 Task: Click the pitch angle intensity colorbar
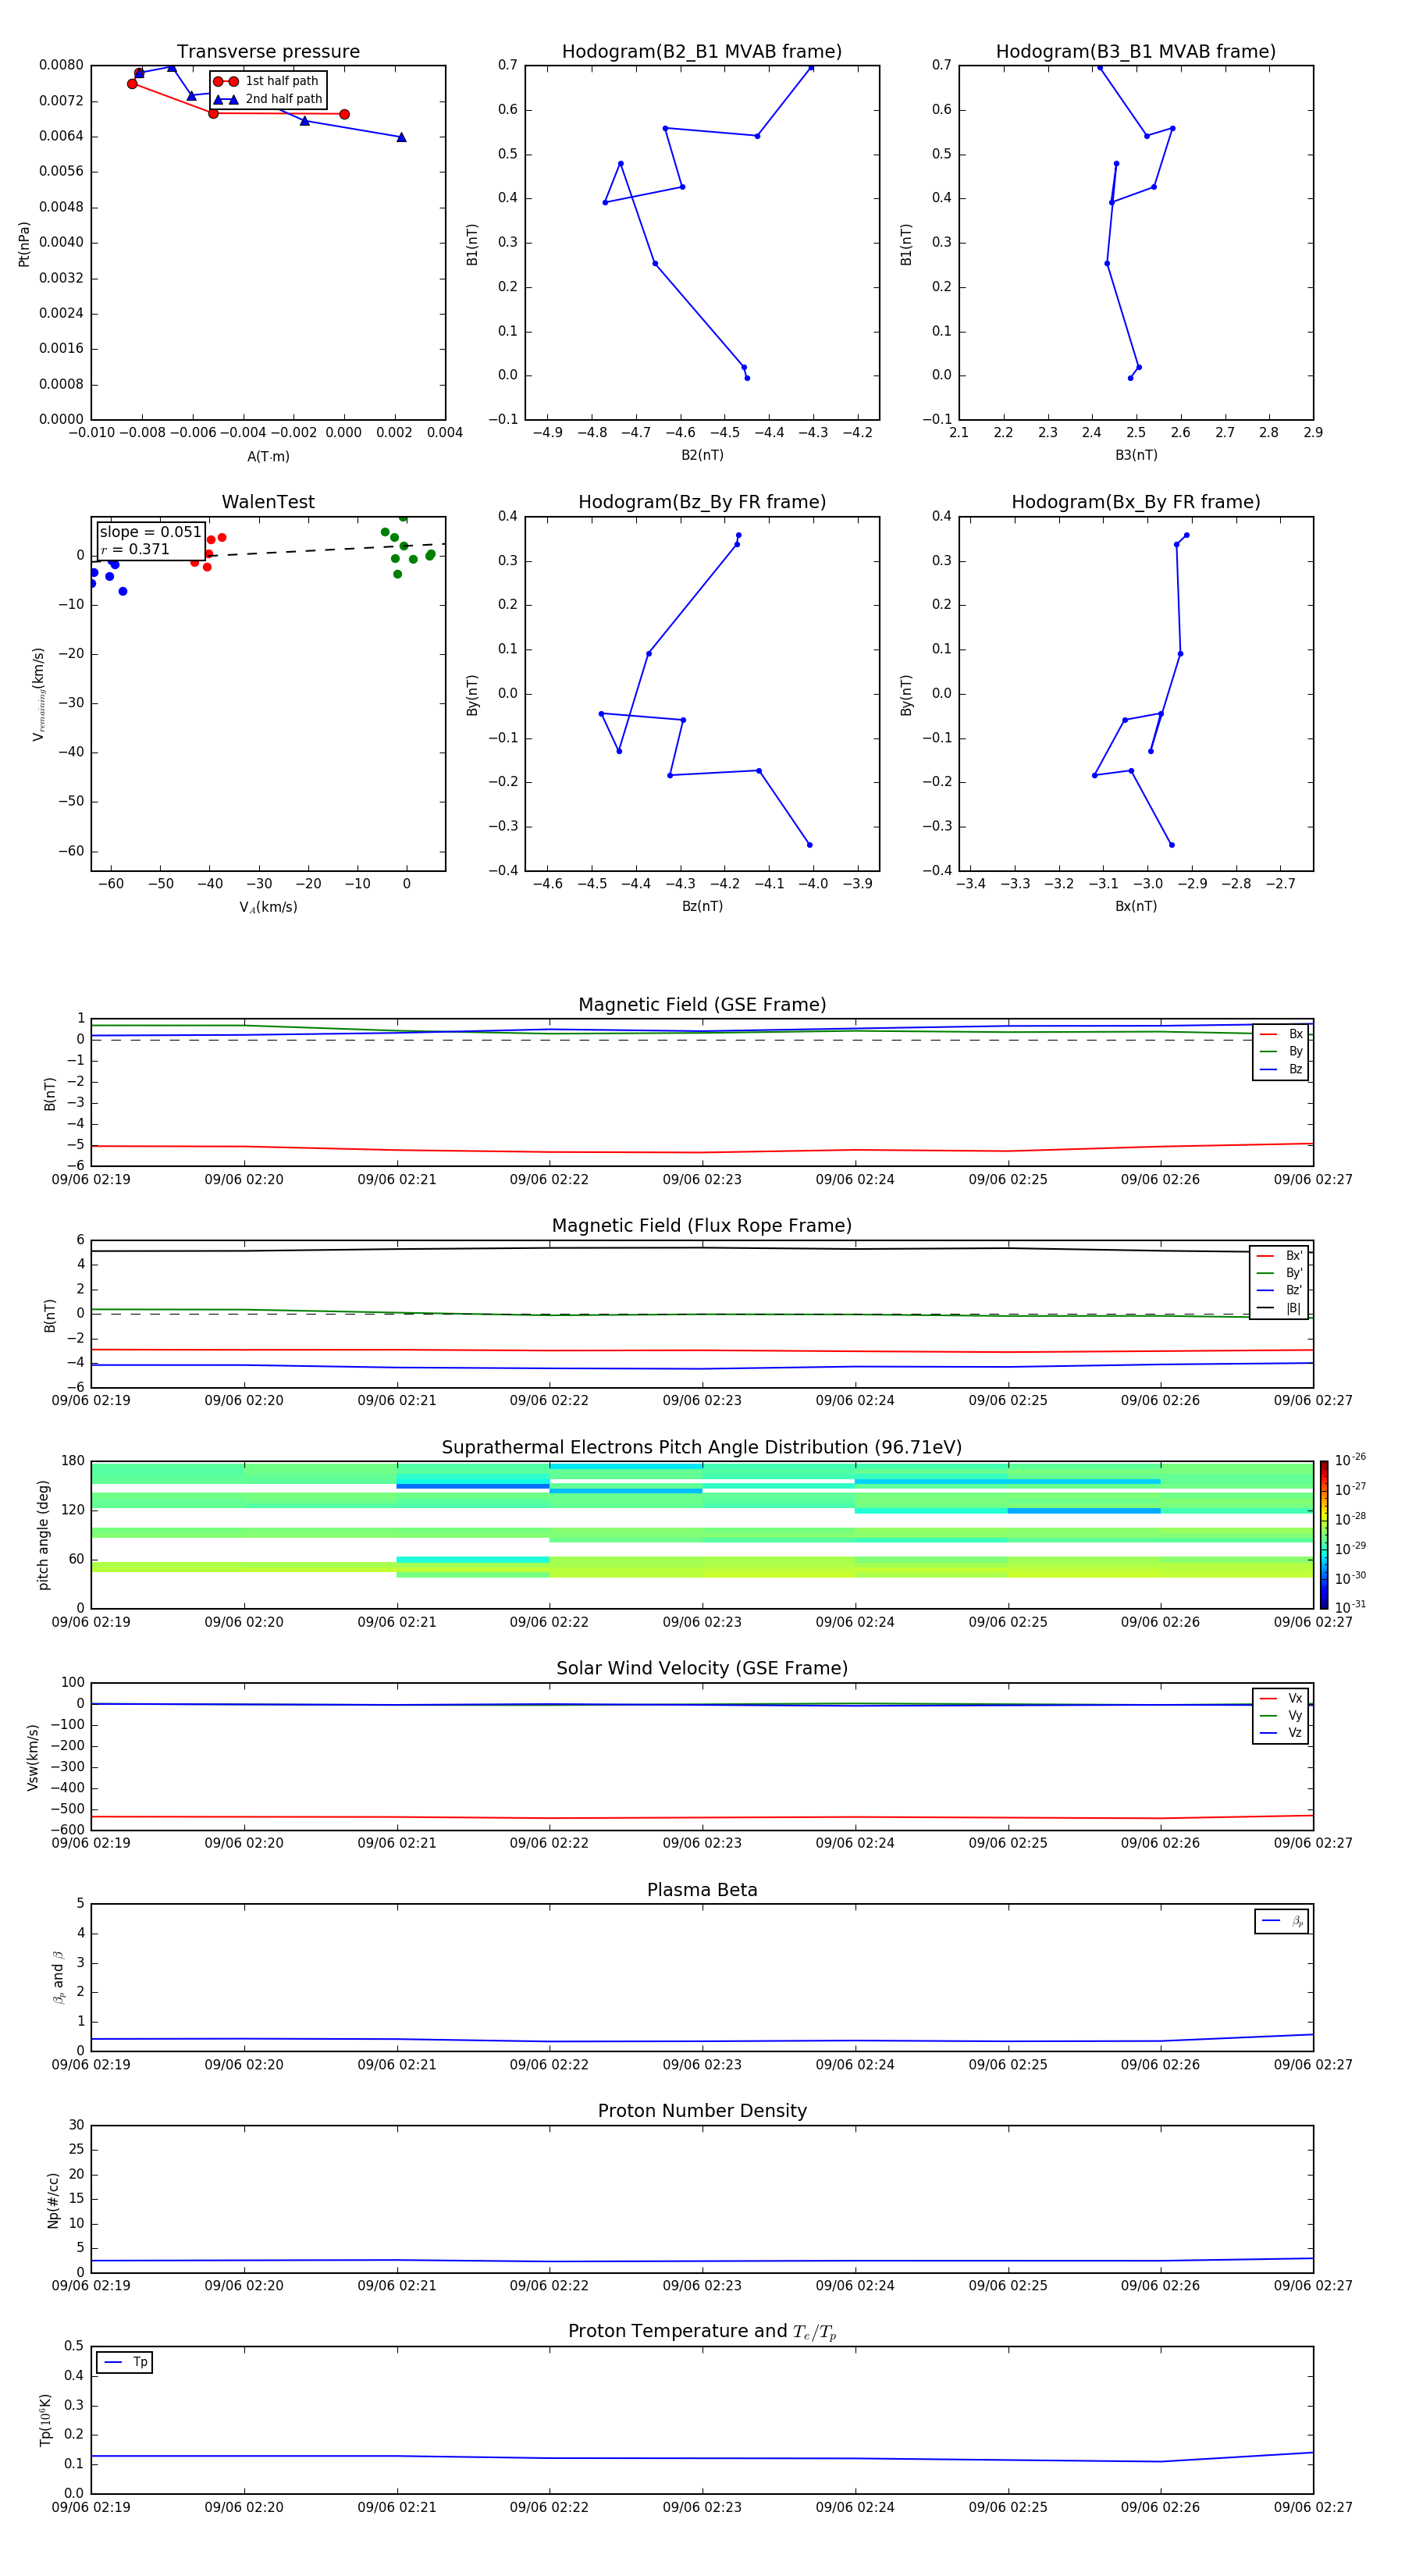(1324, 1535)
